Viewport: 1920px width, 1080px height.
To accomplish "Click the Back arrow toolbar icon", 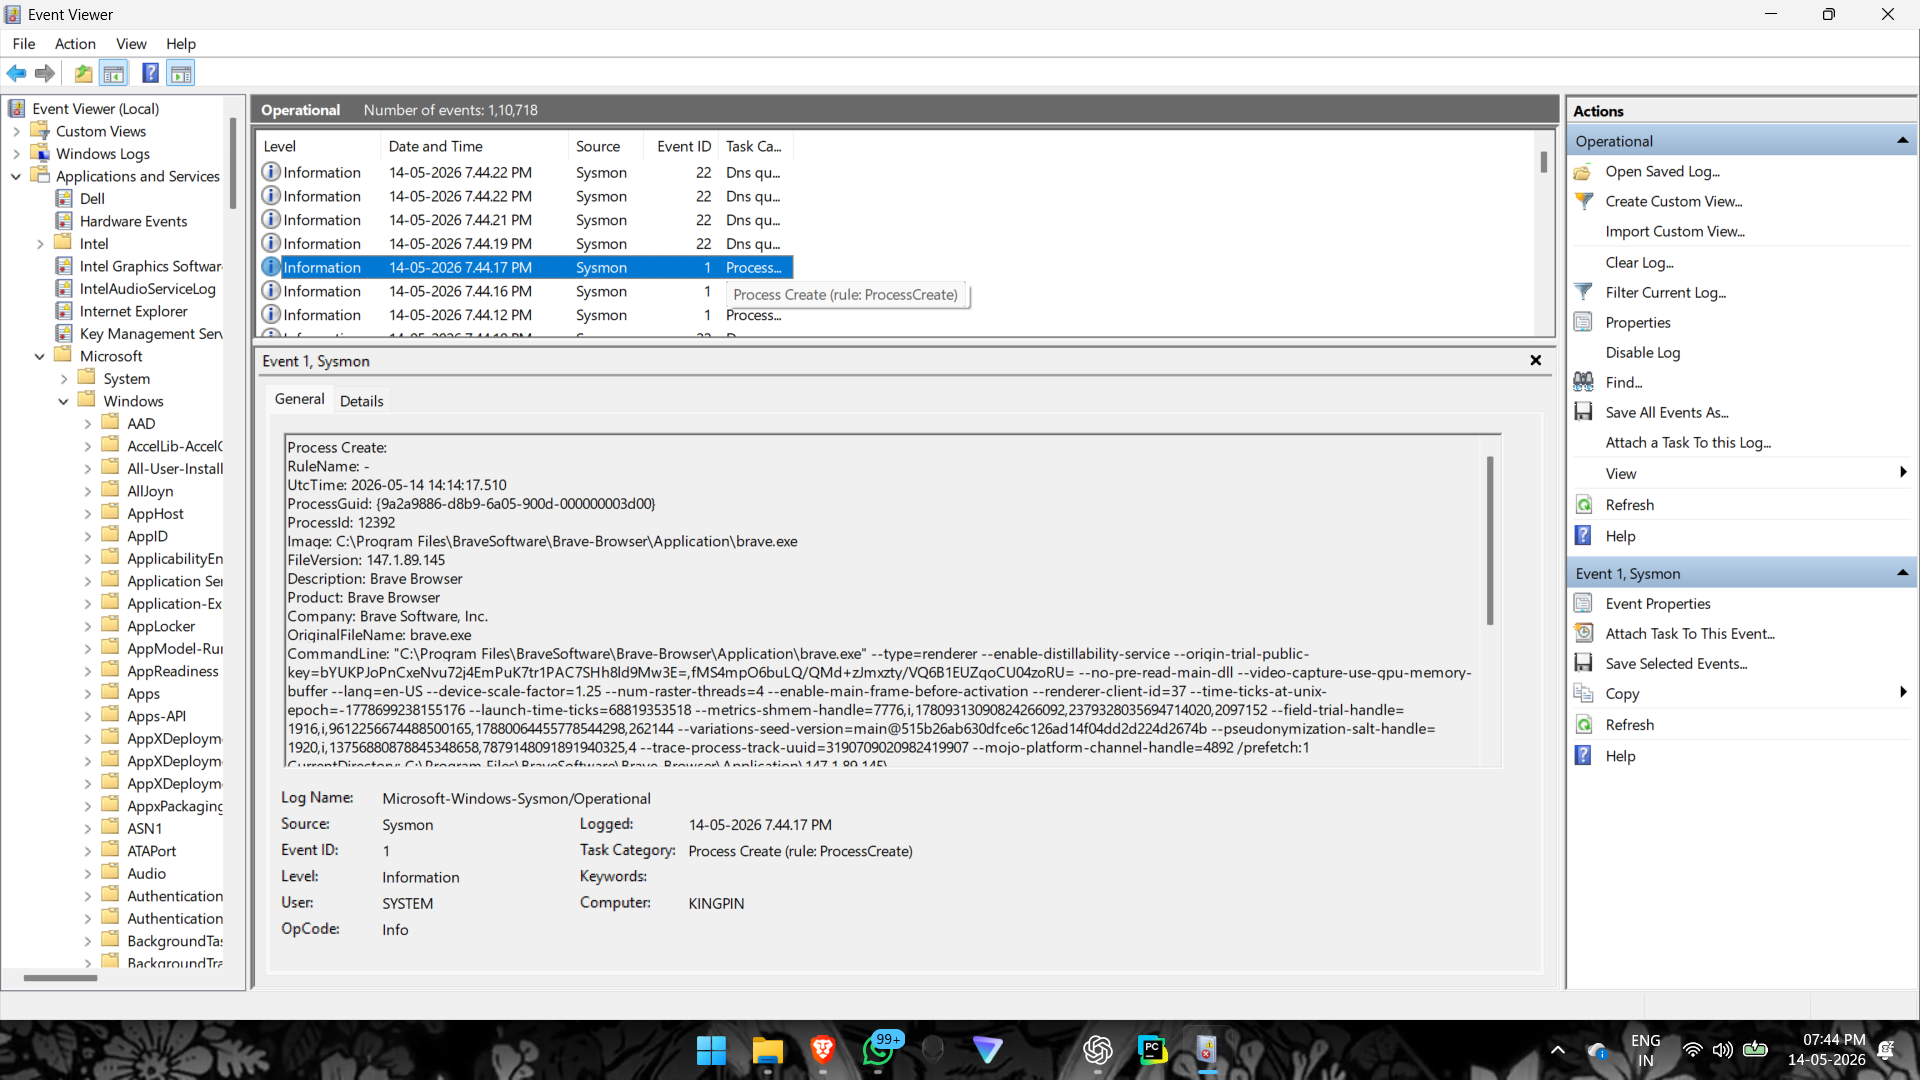I will coord(17,73).
